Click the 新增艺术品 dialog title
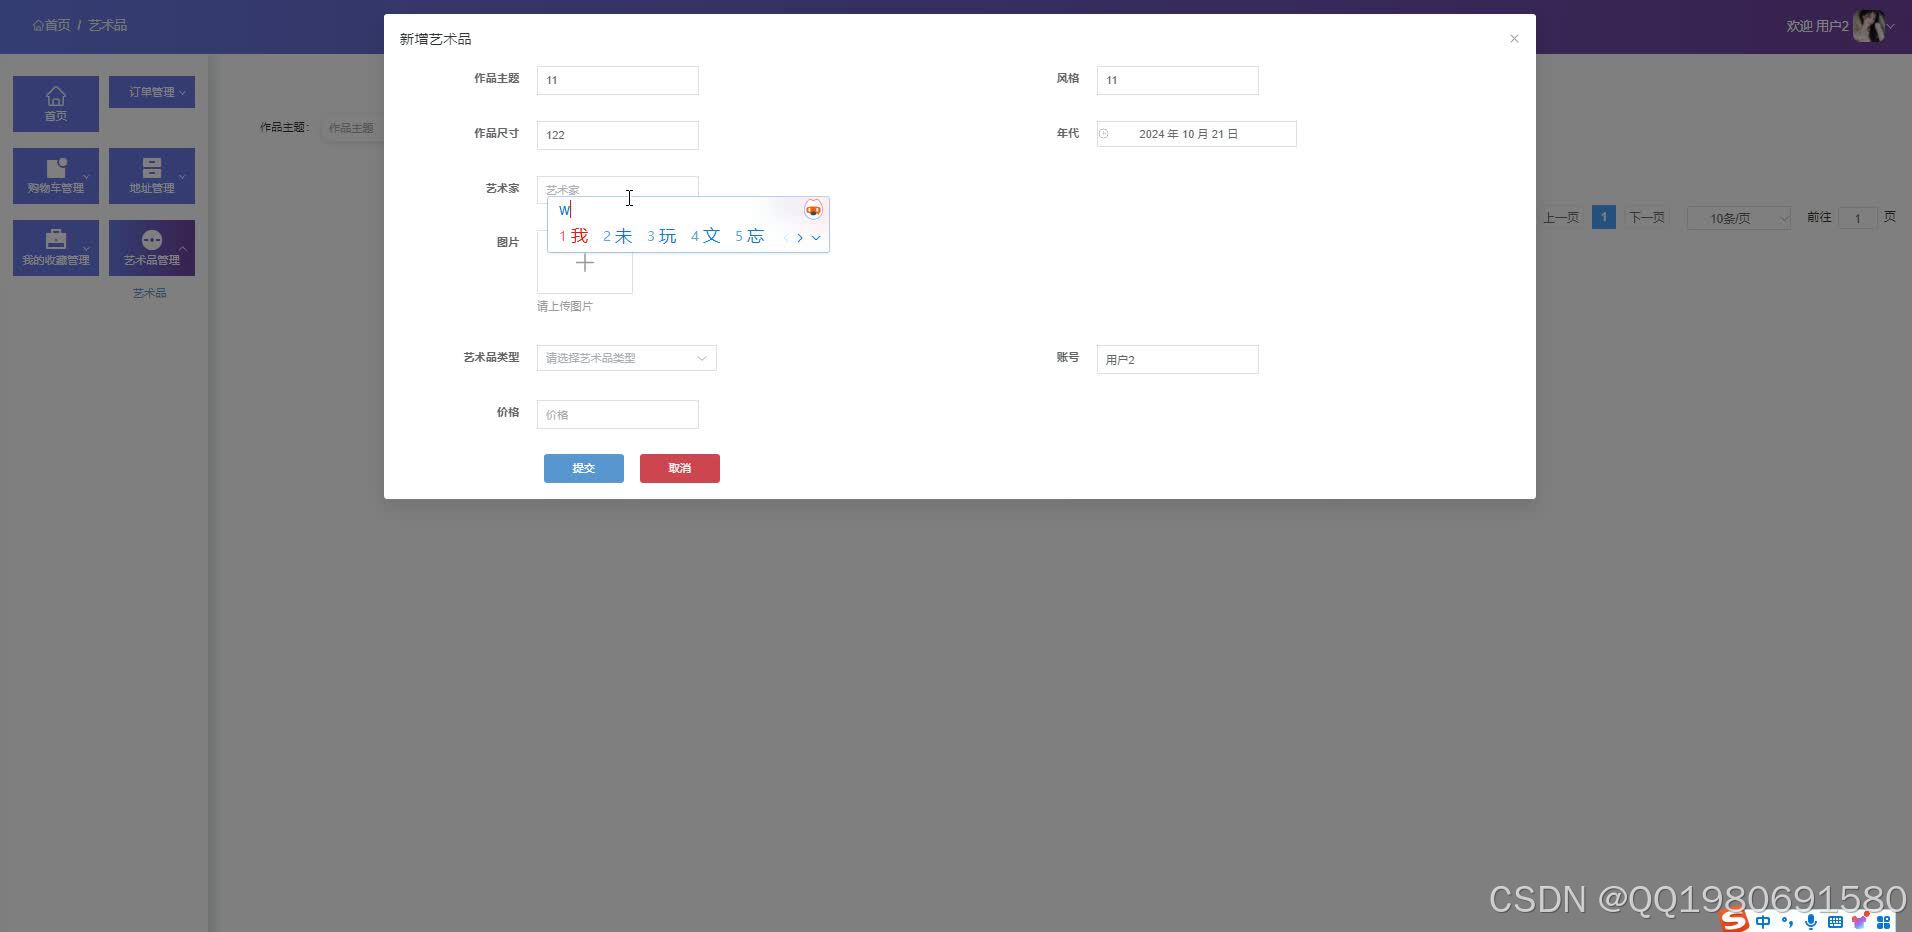Screen dimensions: 1912x932 coord(436,39)
